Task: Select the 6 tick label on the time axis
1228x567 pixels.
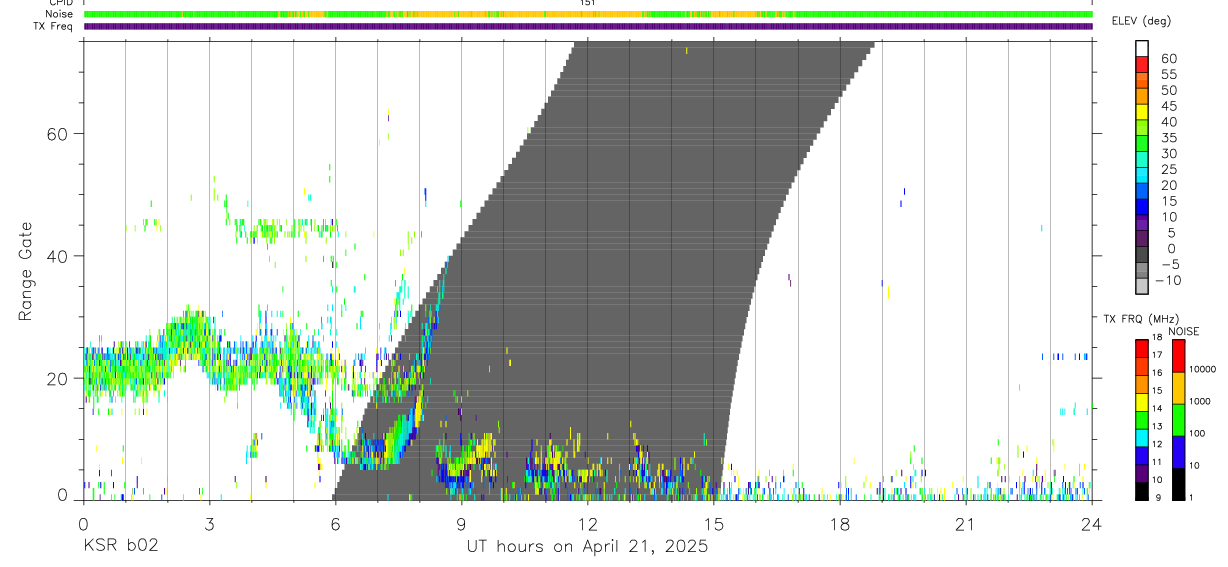Action: (x=335, y=523)
